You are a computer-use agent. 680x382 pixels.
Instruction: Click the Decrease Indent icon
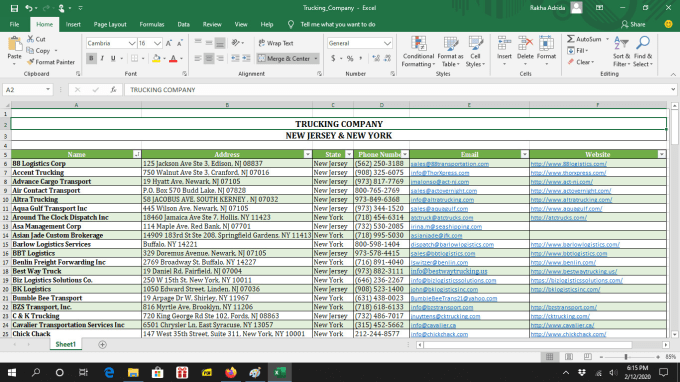235,59
